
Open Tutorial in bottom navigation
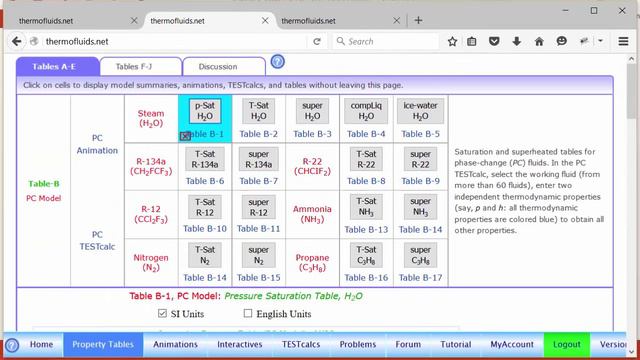tap(456, 344)
